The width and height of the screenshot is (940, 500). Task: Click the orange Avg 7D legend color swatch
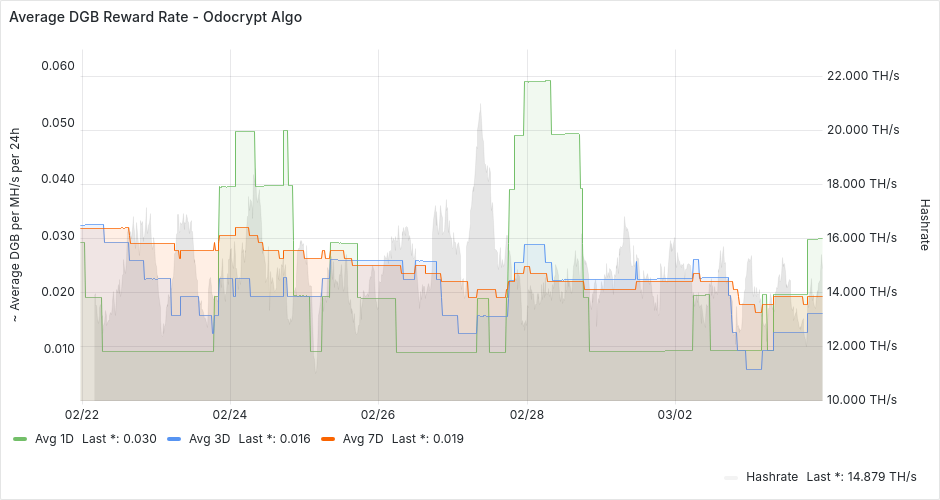pyautogui.click(x=328, y=438)
